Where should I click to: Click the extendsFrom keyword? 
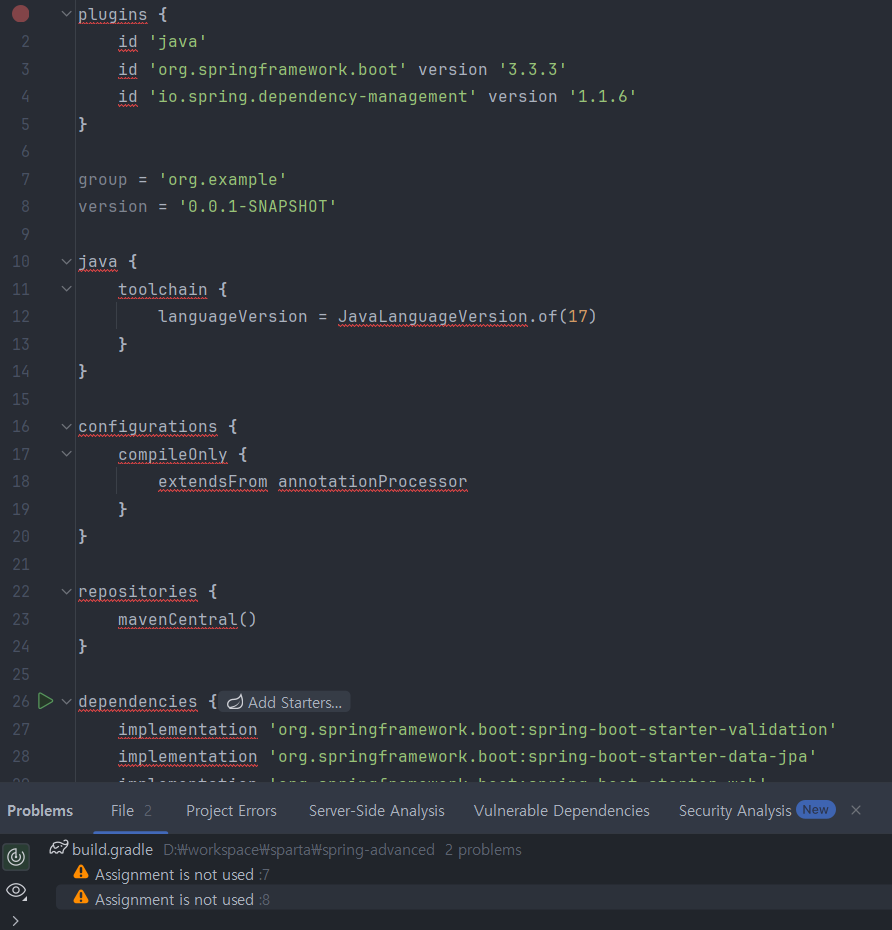tap(213, 482)
